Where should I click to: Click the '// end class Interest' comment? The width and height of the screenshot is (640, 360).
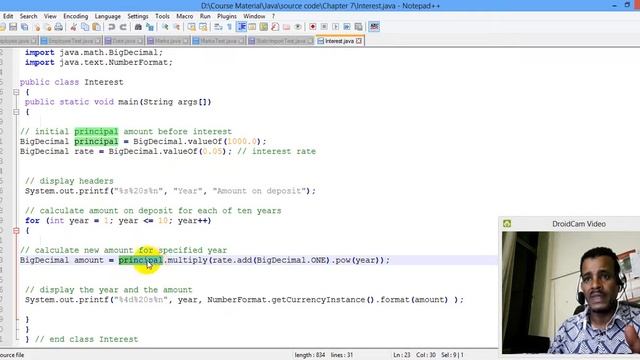(87, 339)
